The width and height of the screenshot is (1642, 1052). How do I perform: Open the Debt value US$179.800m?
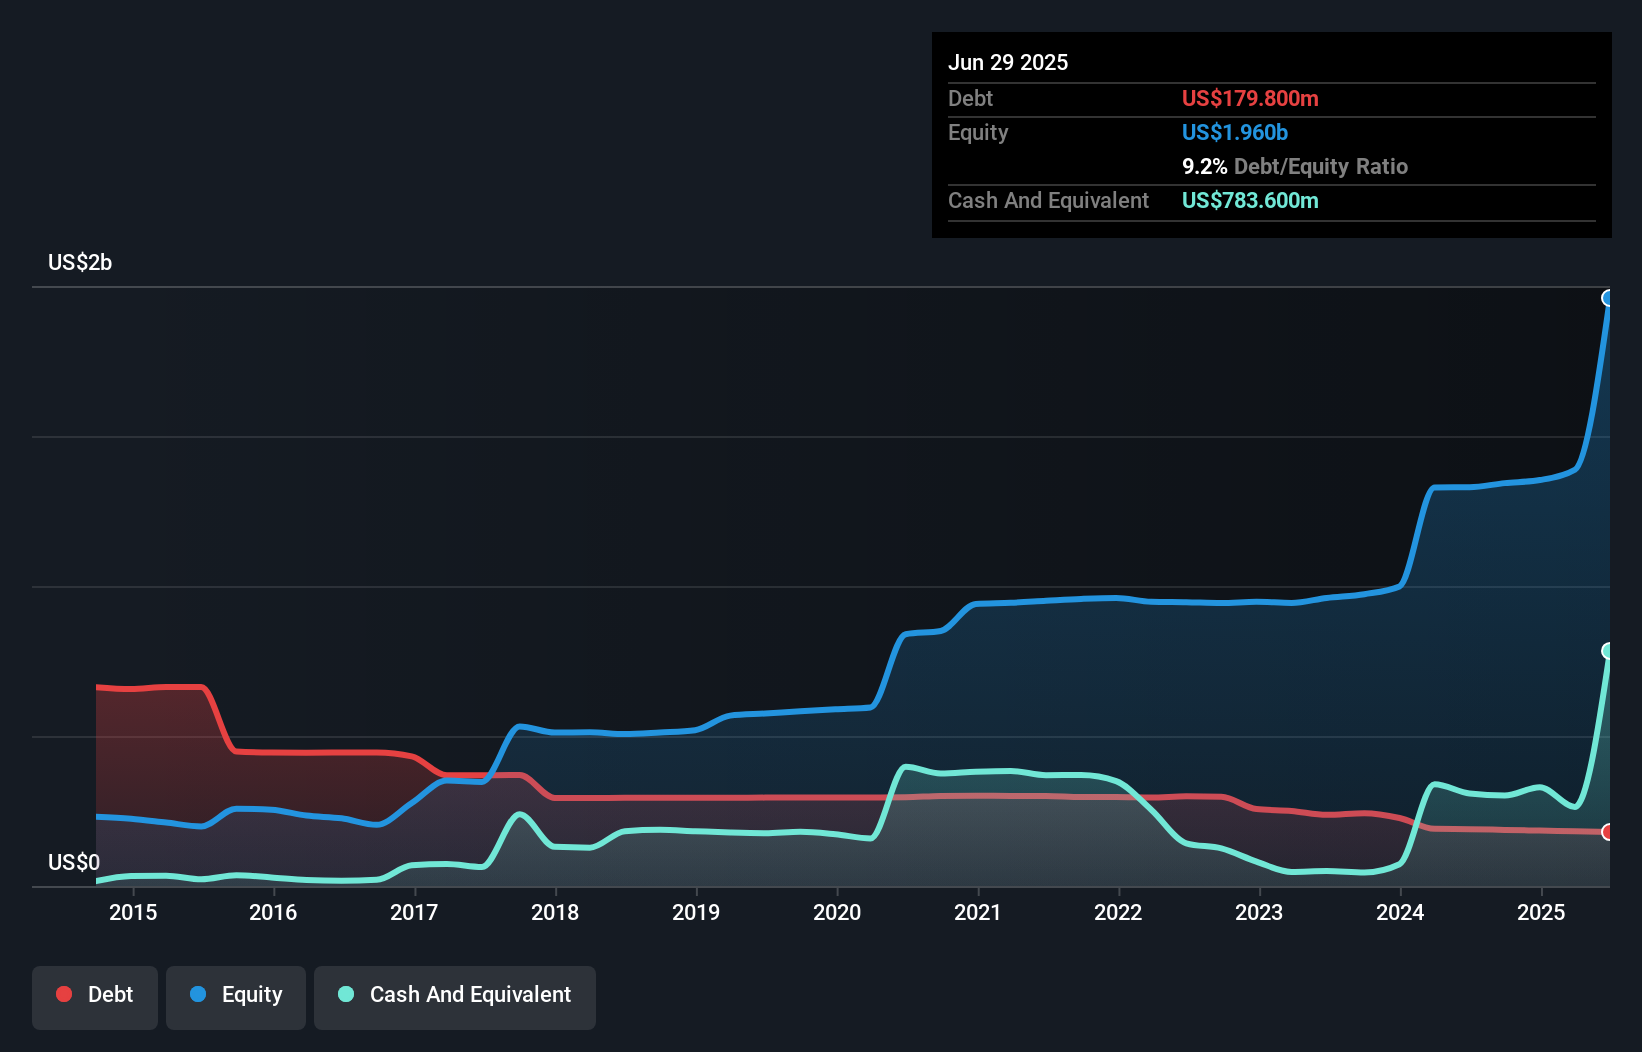point(1250,98)
